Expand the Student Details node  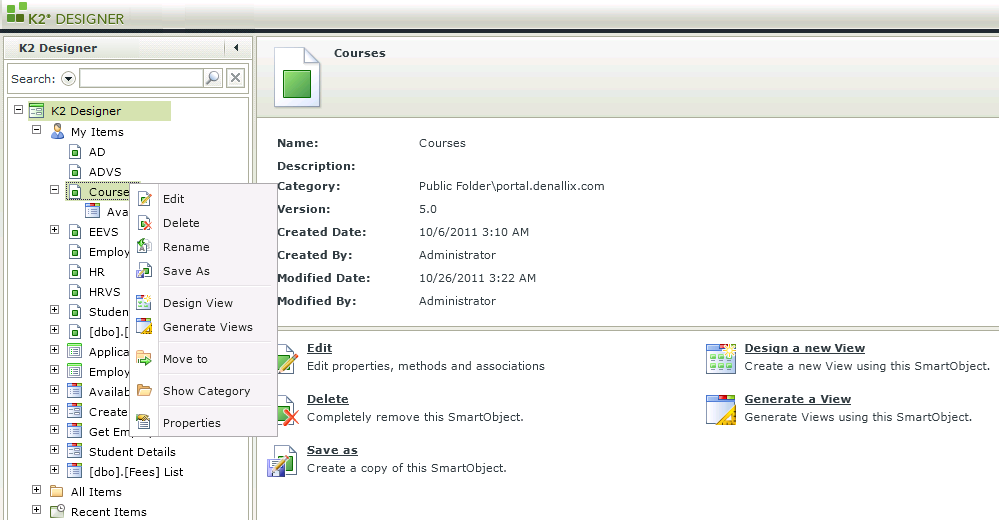(54, 449)
